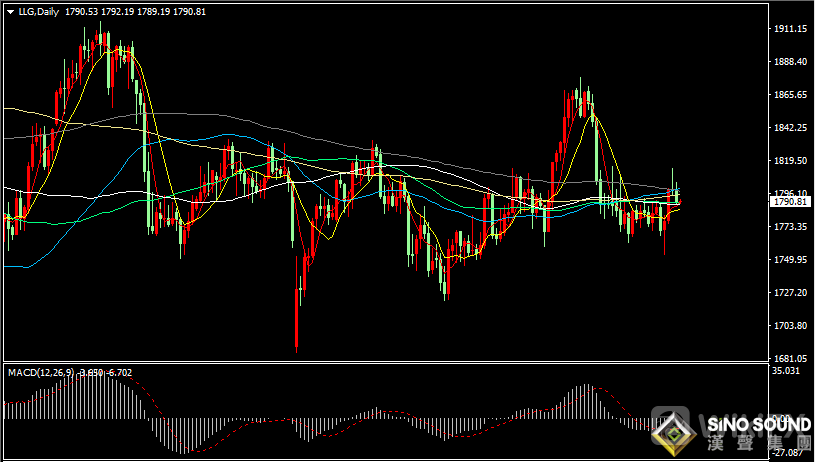Viewport: 816px width, 462px height.
Task: Click the current price tag 1790.81
Action: pyautogui.click(x=790, y=202)
